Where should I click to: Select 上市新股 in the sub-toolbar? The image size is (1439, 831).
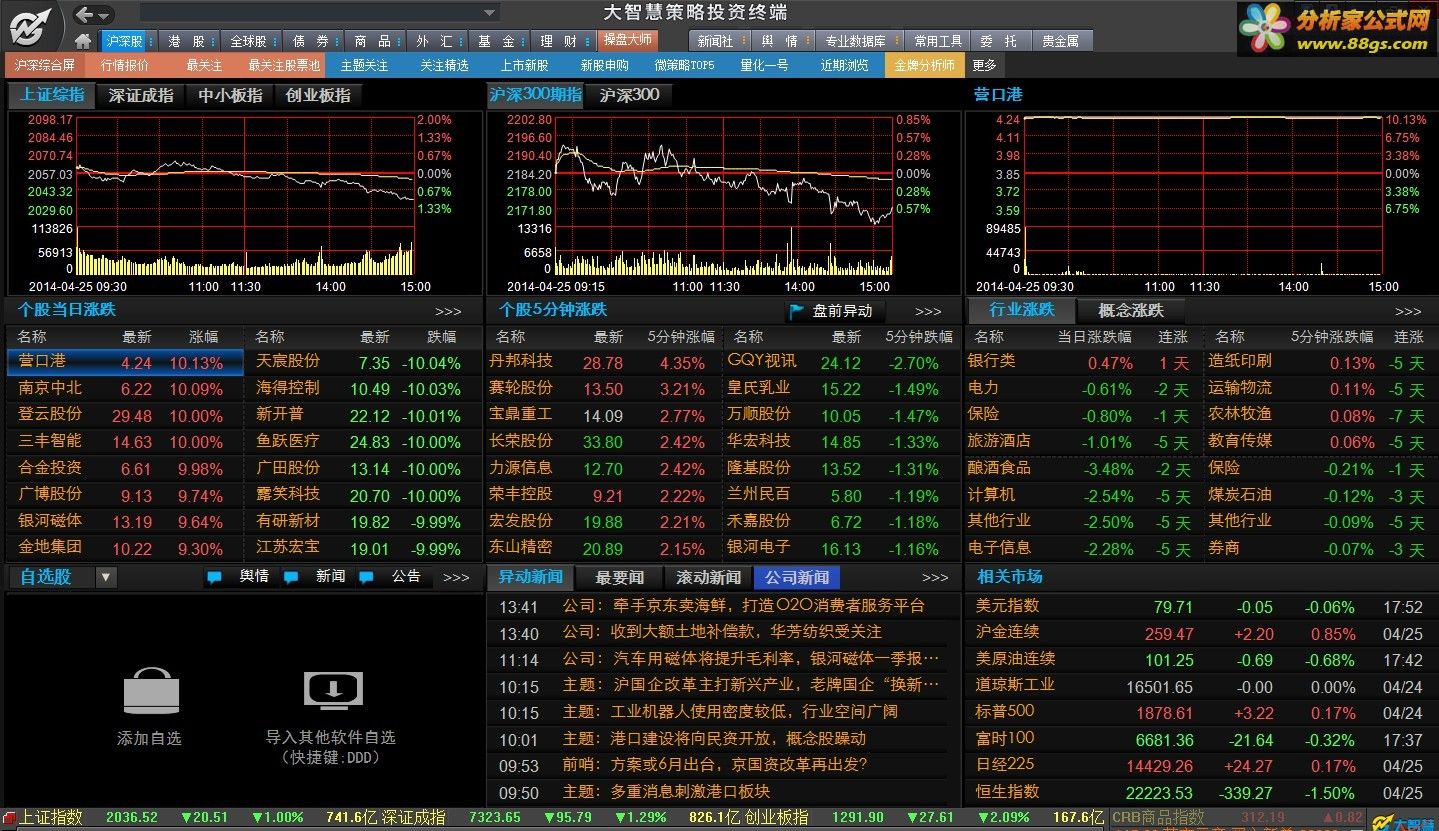click(x=525, y=66)
